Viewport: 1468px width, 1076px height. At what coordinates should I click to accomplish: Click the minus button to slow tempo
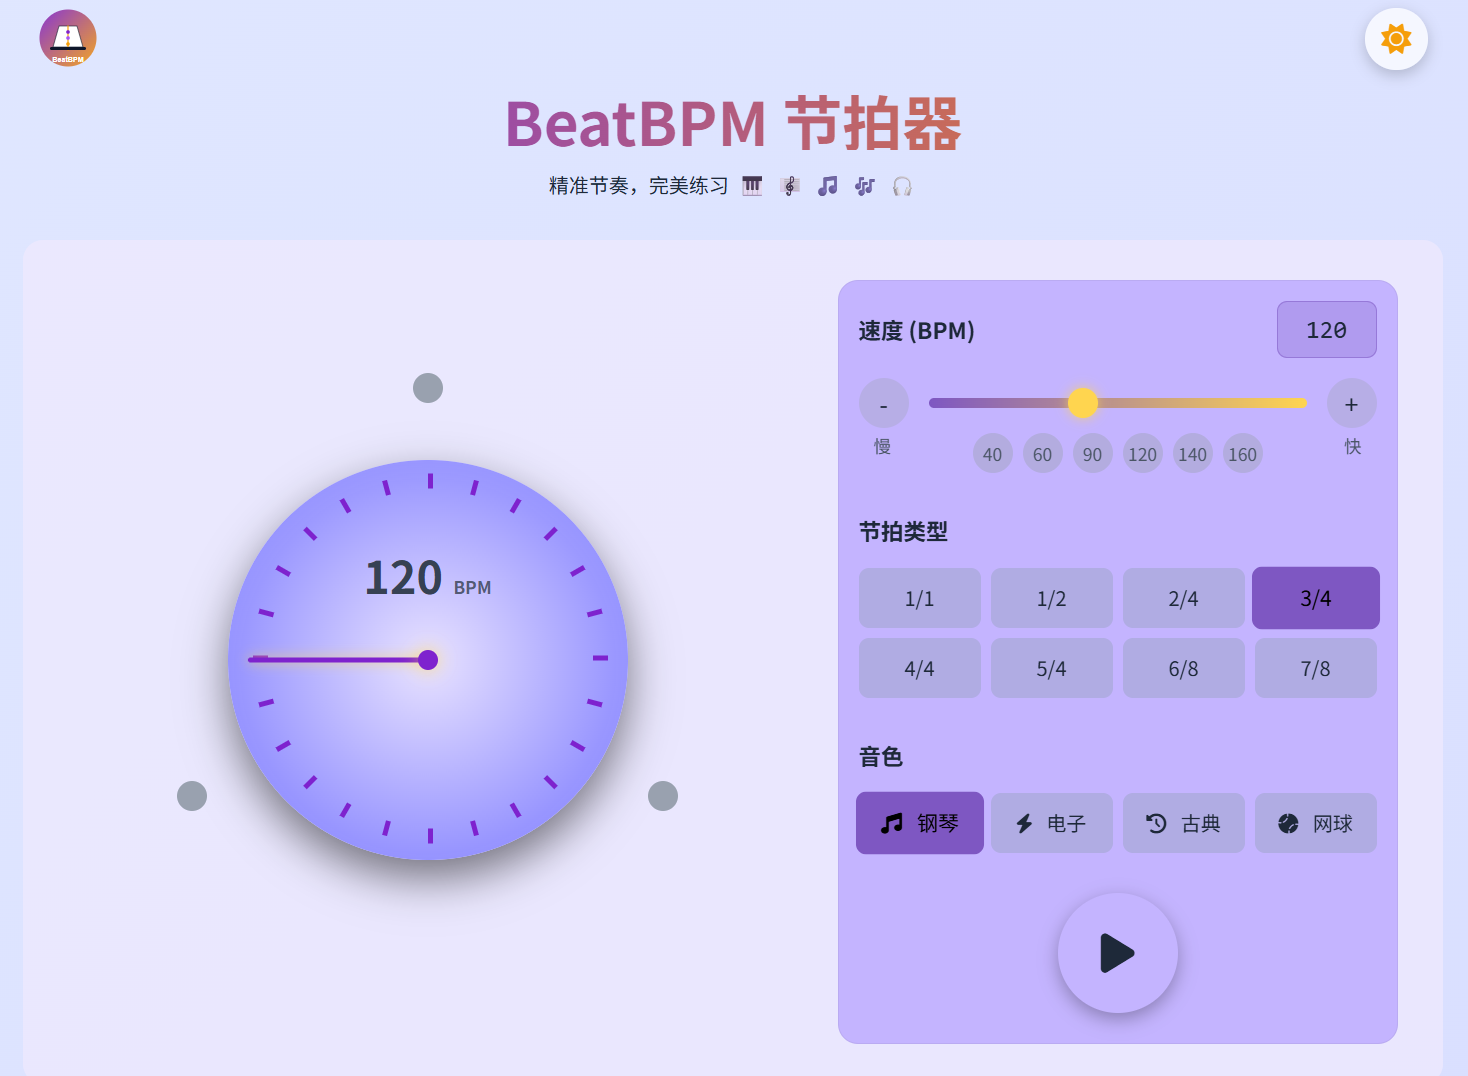(883, 403)
